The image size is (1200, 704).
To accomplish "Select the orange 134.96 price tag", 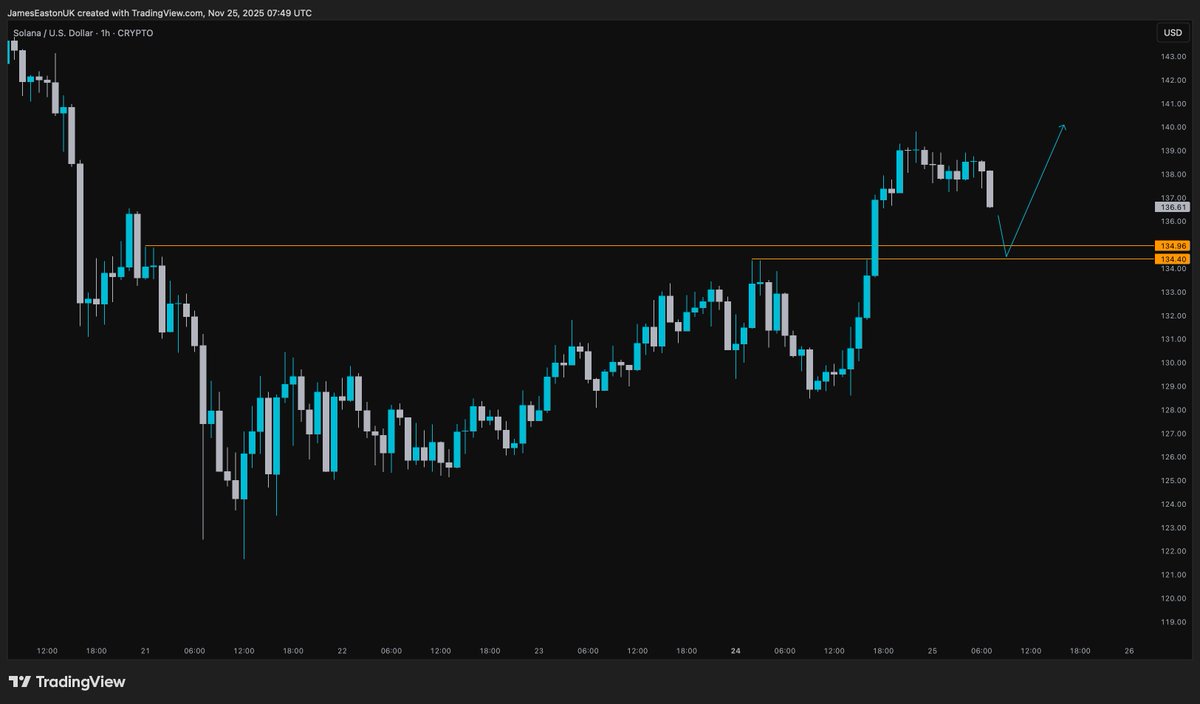I will pos(1172,246).
